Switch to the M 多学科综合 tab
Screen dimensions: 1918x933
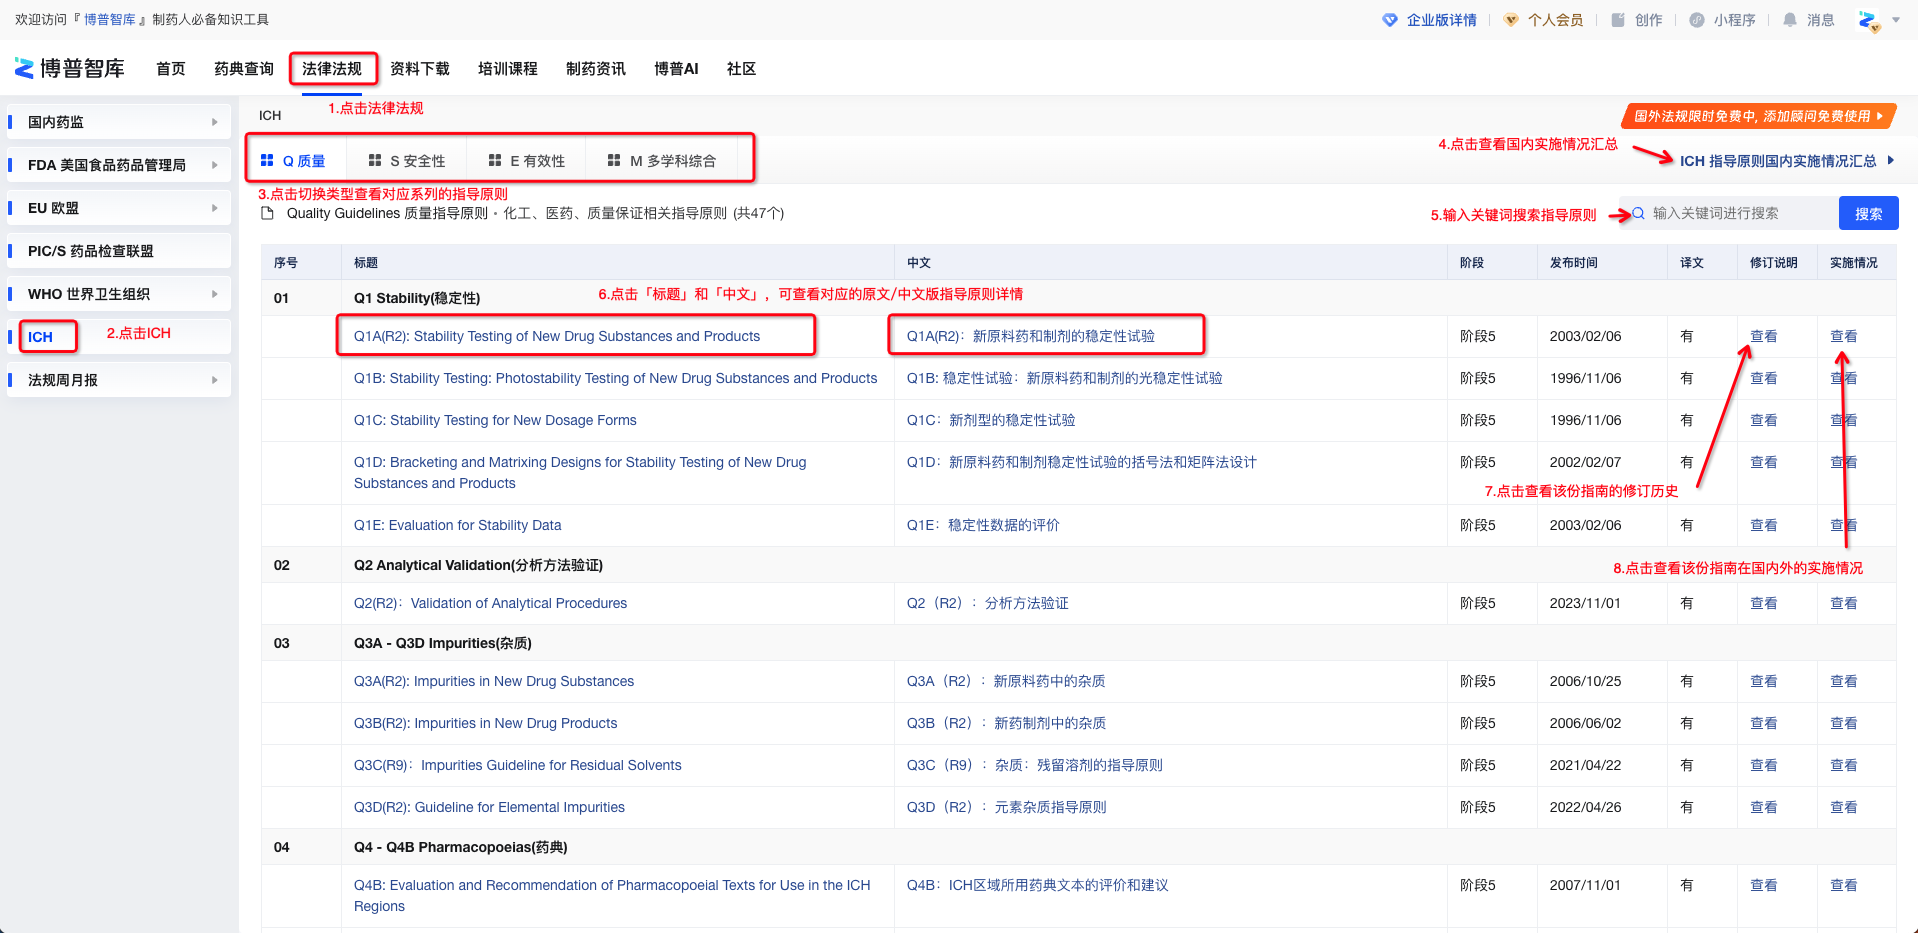pos(662,161)
